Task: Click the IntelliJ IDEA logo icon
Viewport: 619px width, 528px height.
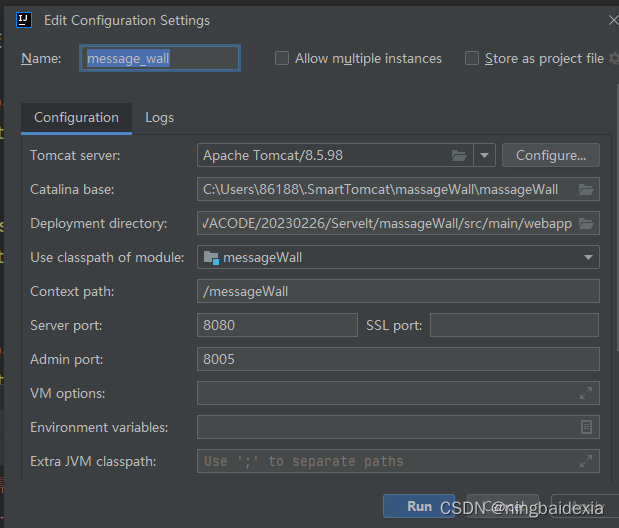Action: coord(24,20)
